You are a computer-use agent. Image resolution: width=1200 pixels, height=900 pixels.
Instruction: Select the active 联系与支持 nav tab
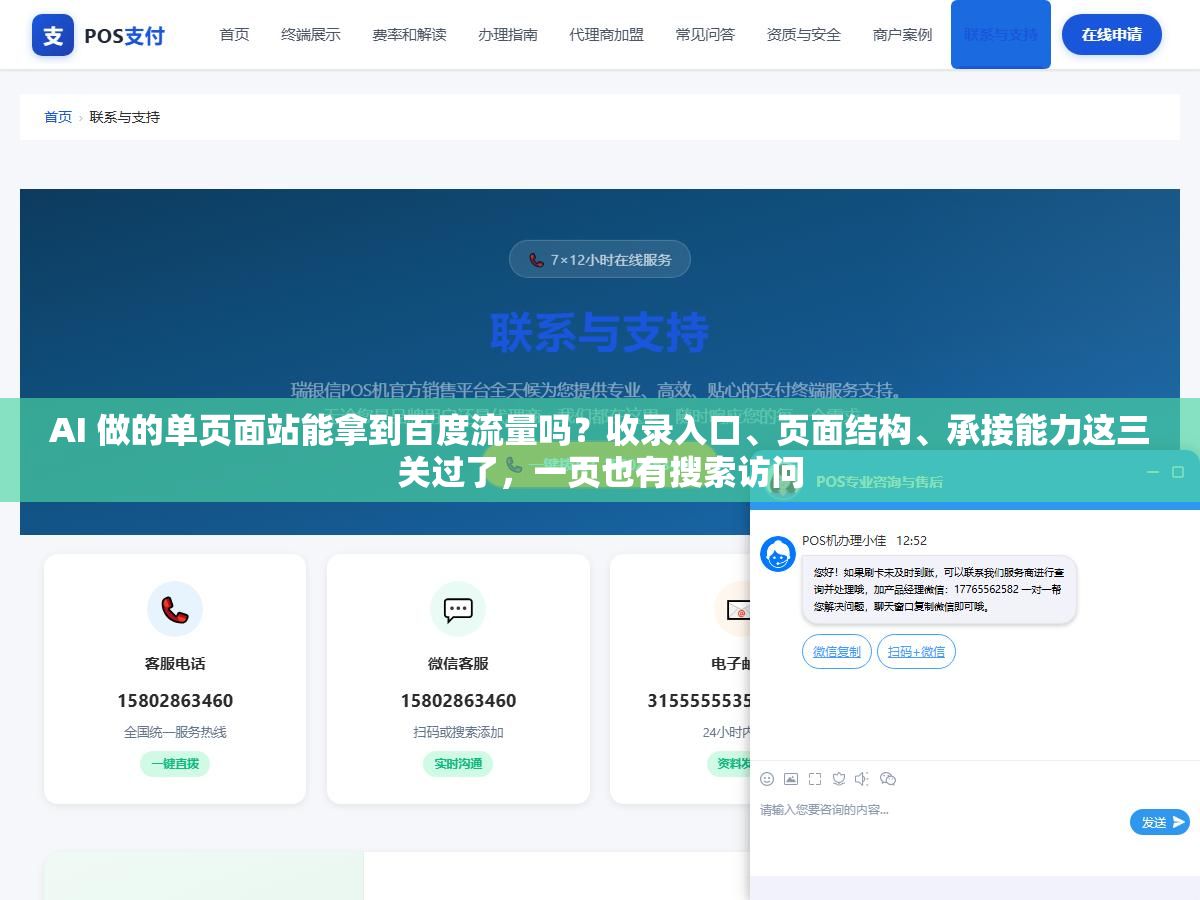pos(1001,34)
